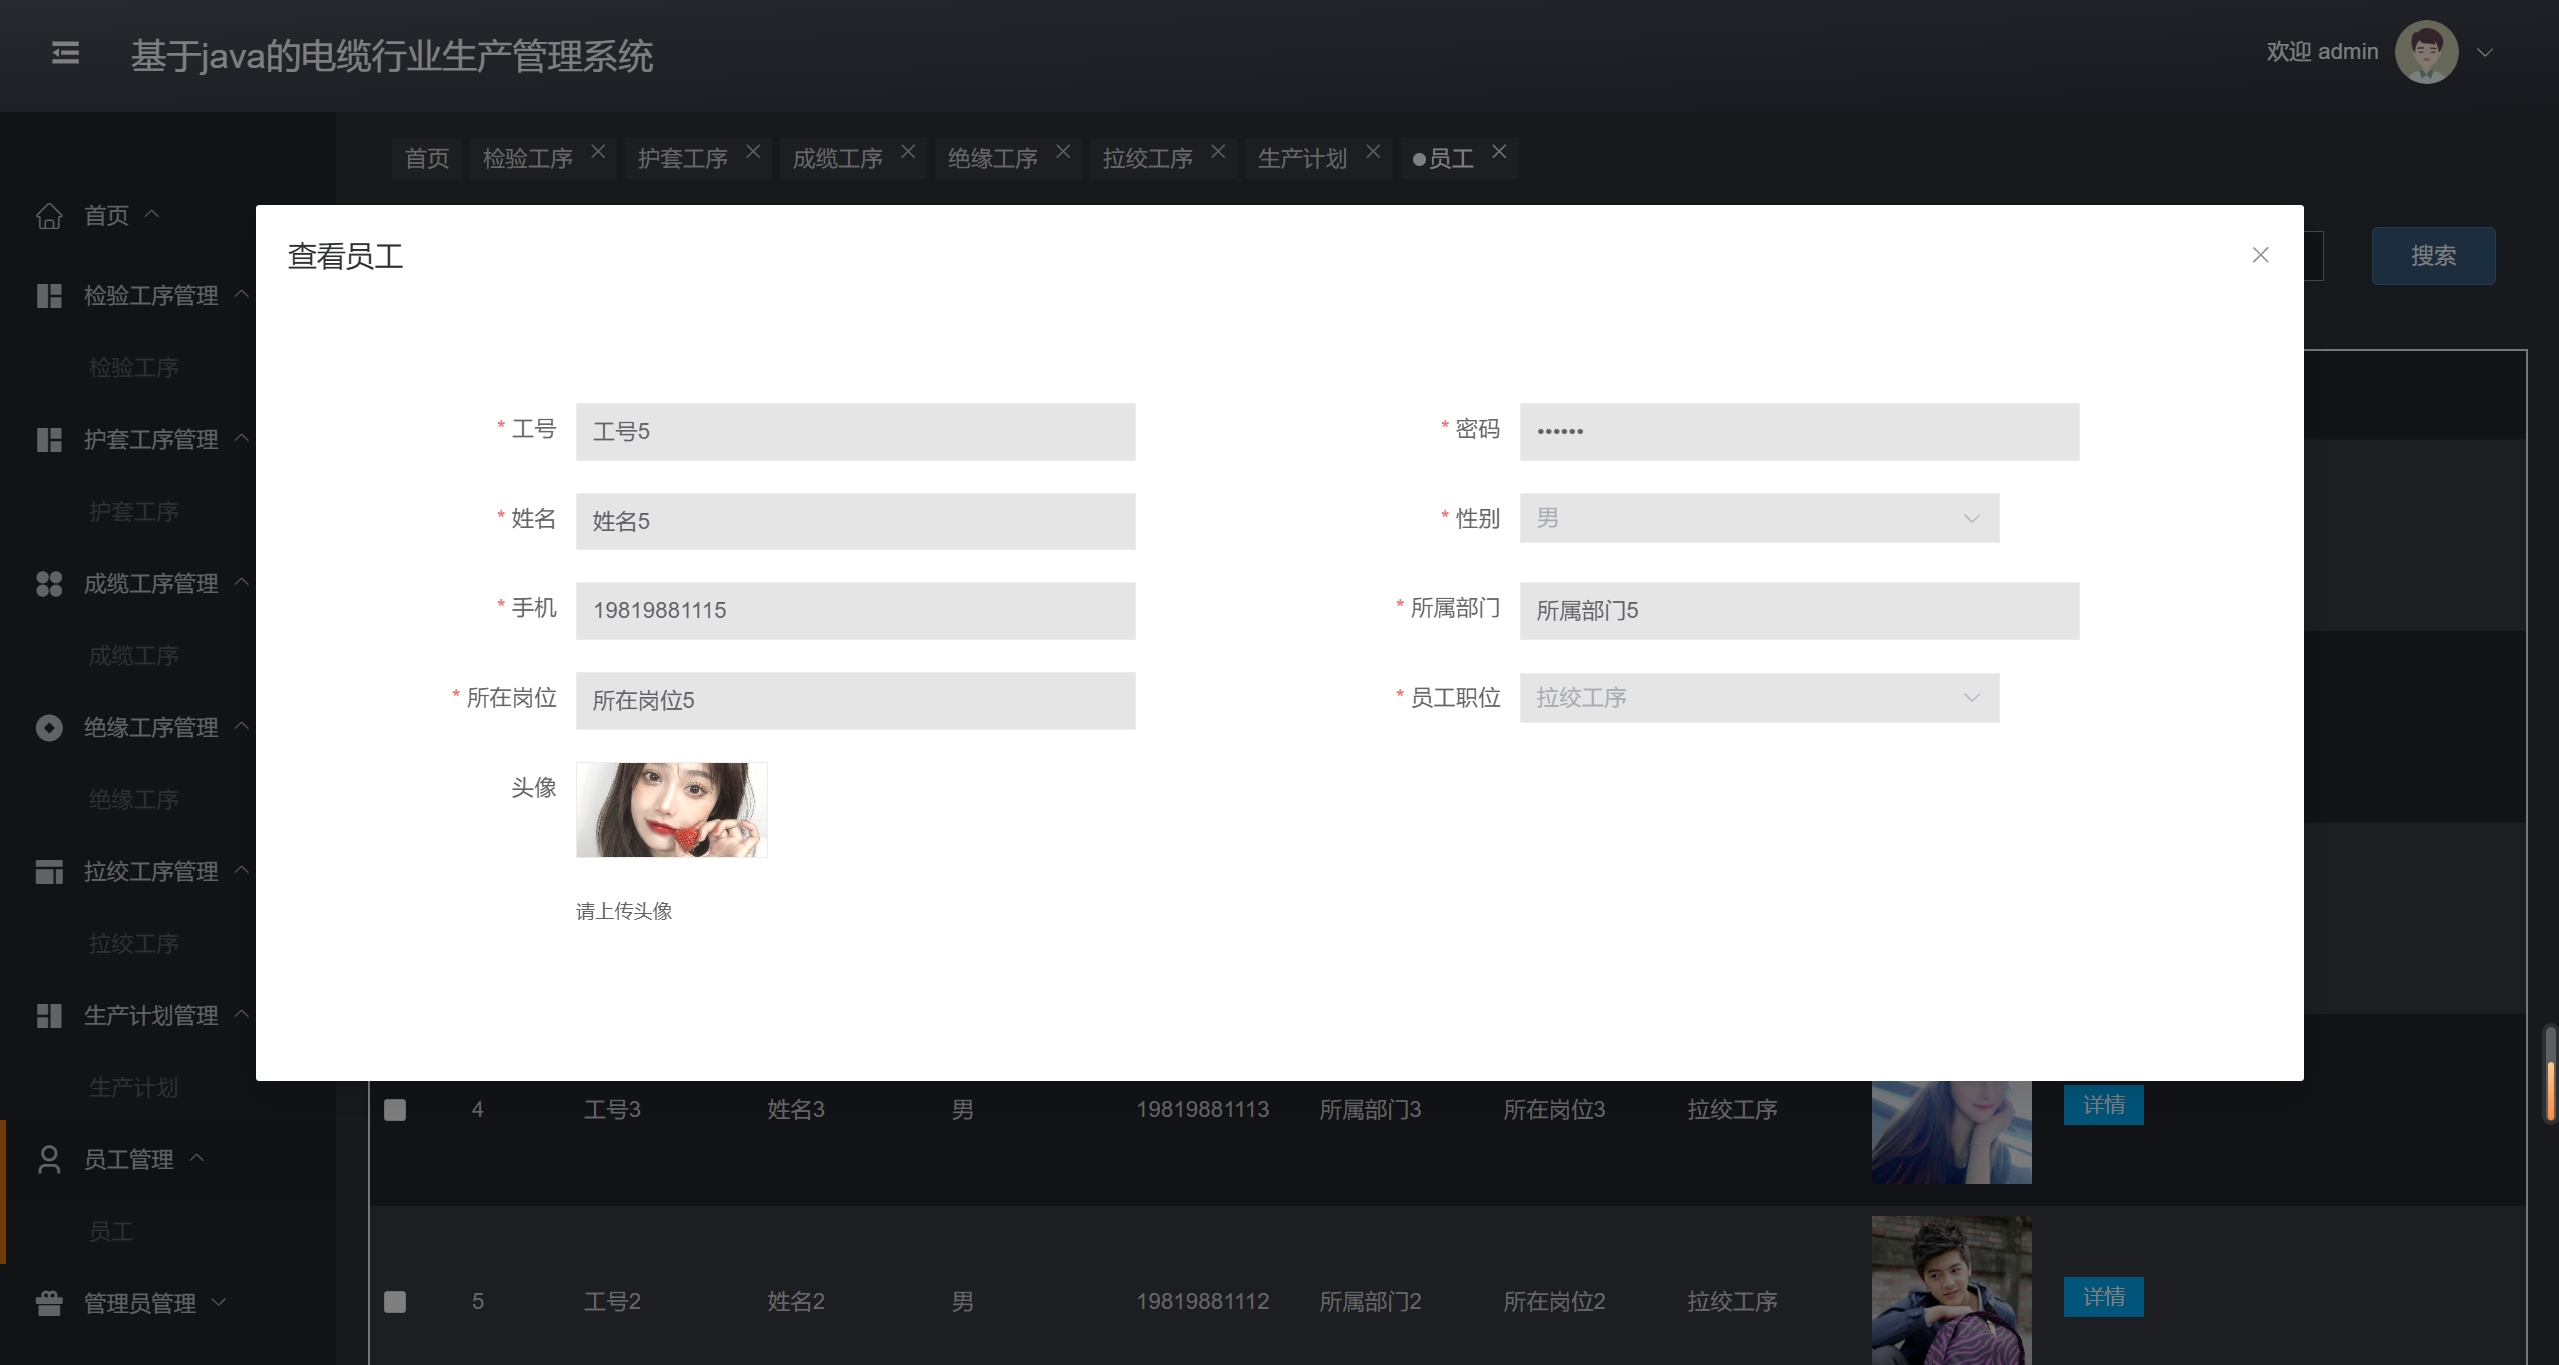Collapse the 检验工序管理 menu group

(x=242, y=293)
